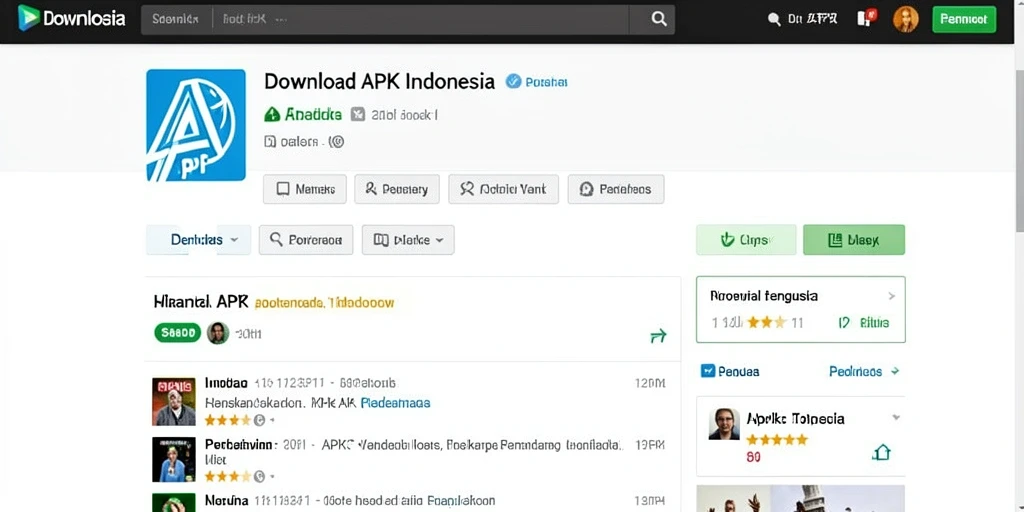Viewport: 1024px width, 512px height.
Task: Click the Imobao entry title
Action: pyautogui.click(x=226, y=383)
